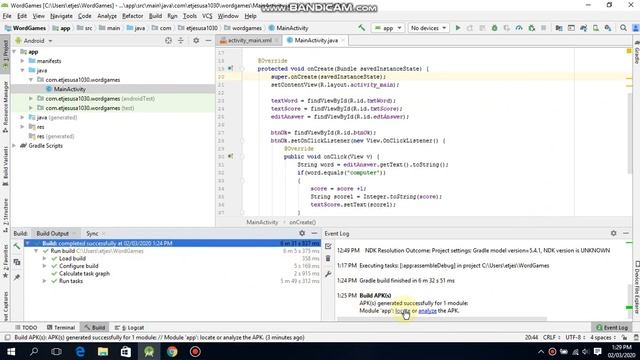Viewport: 640px width, 360px height.
Task: Open Event Log wrench settings icon
Action: [328, 274]
